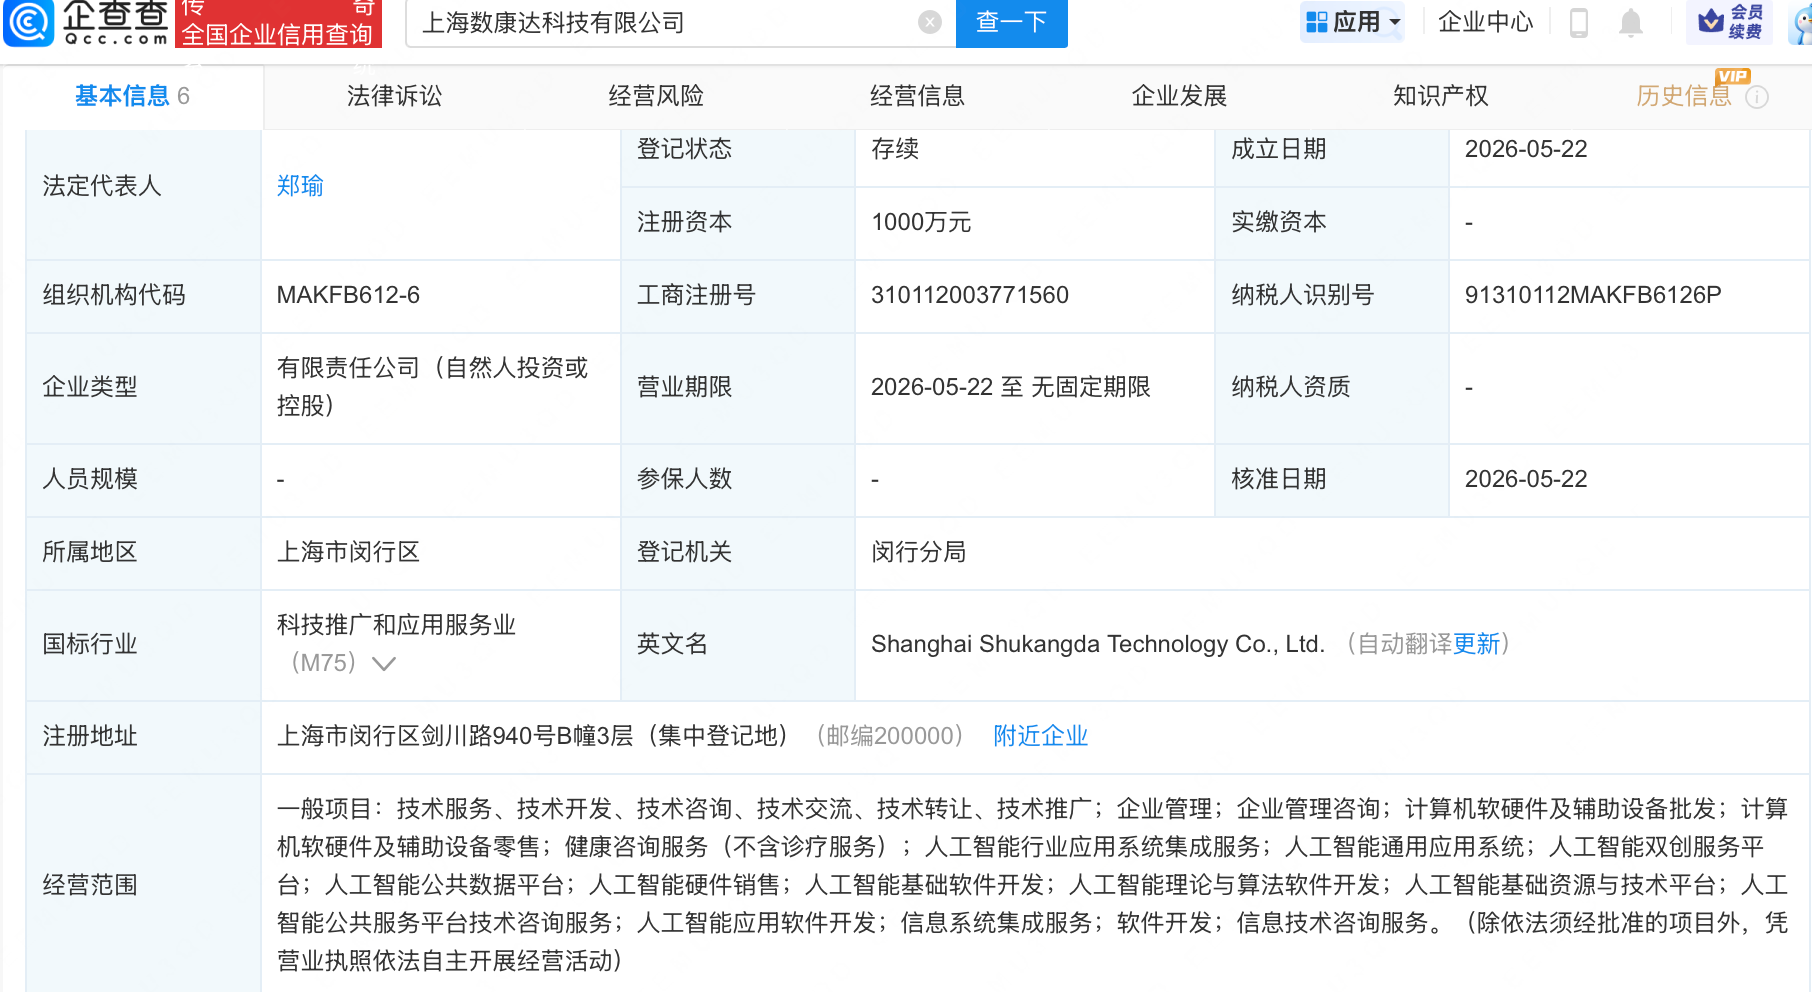Click 更新 link beside English name
The height and width of the screenshot is (992, 1812).
[1477, 644]
